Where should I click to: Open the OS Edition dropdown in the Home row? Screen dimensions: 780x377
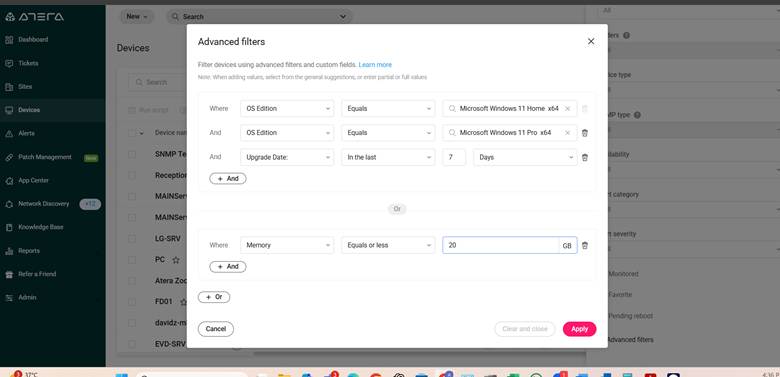pos(287,108)
